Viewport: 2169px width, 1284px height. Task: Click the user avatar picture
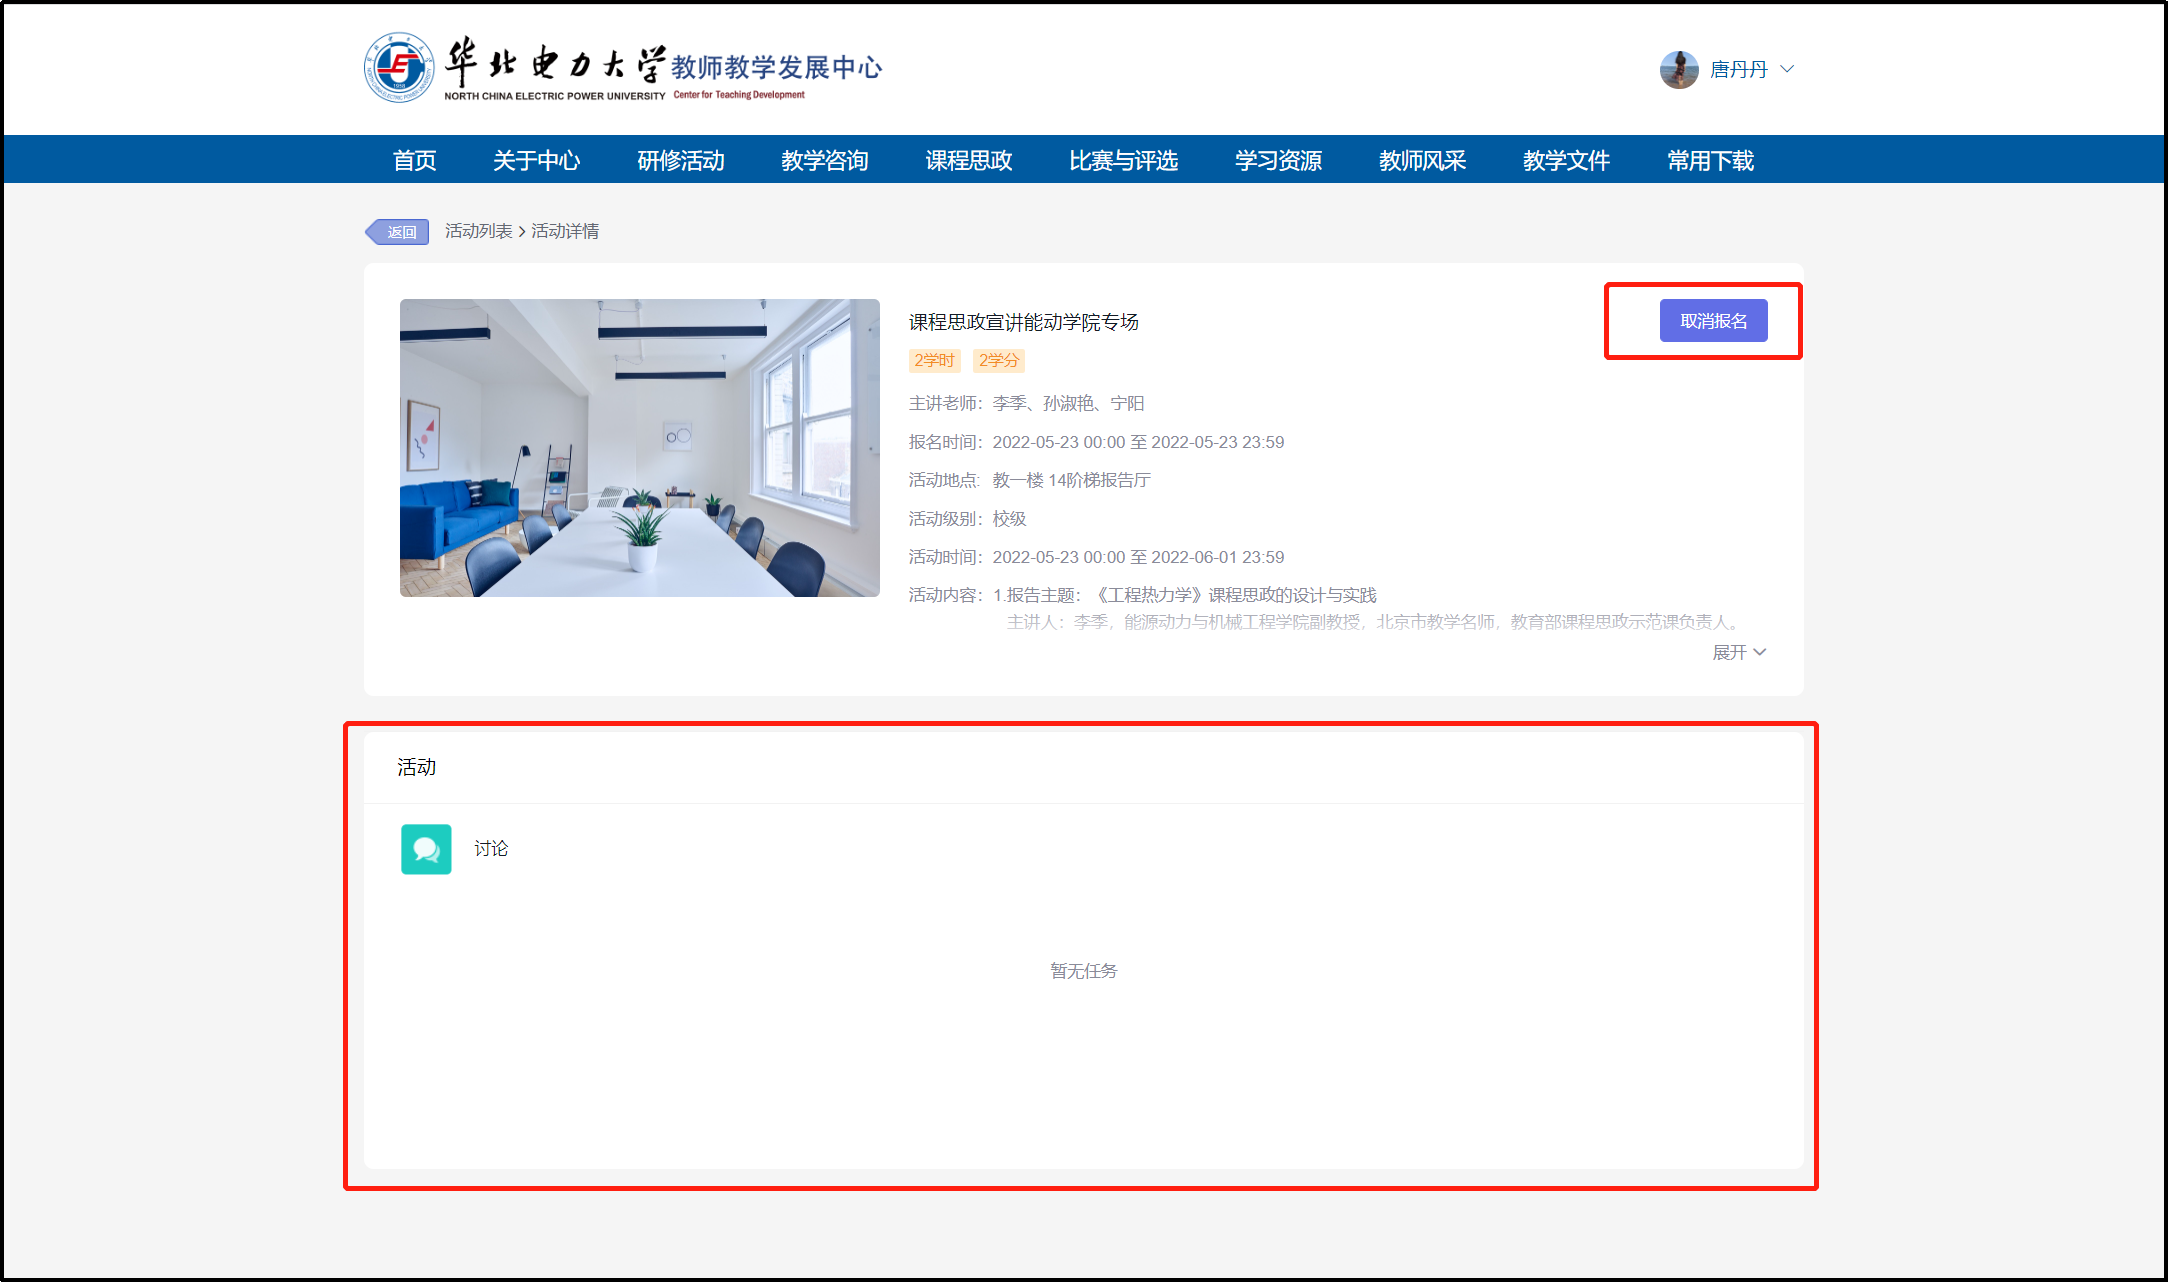click(x=1679, y=69)
